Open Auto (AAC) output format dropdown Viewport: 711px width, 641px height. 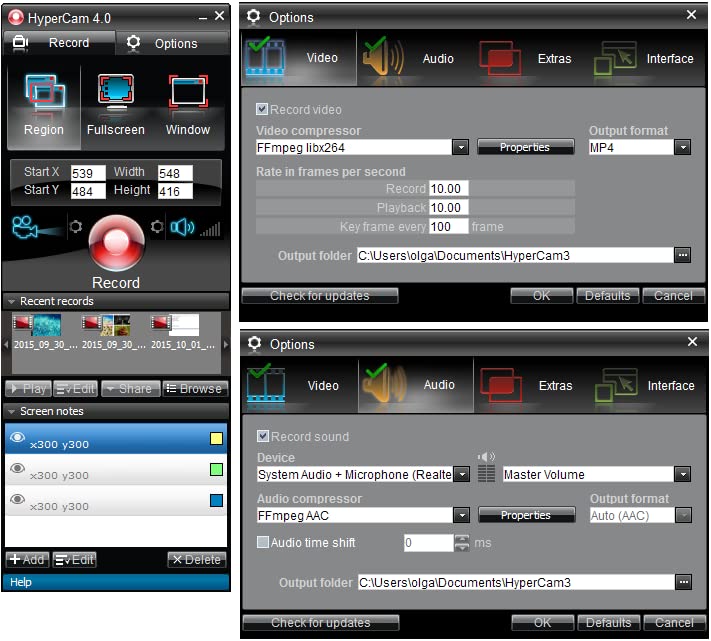pyautogui.click(x=683, y=515)
